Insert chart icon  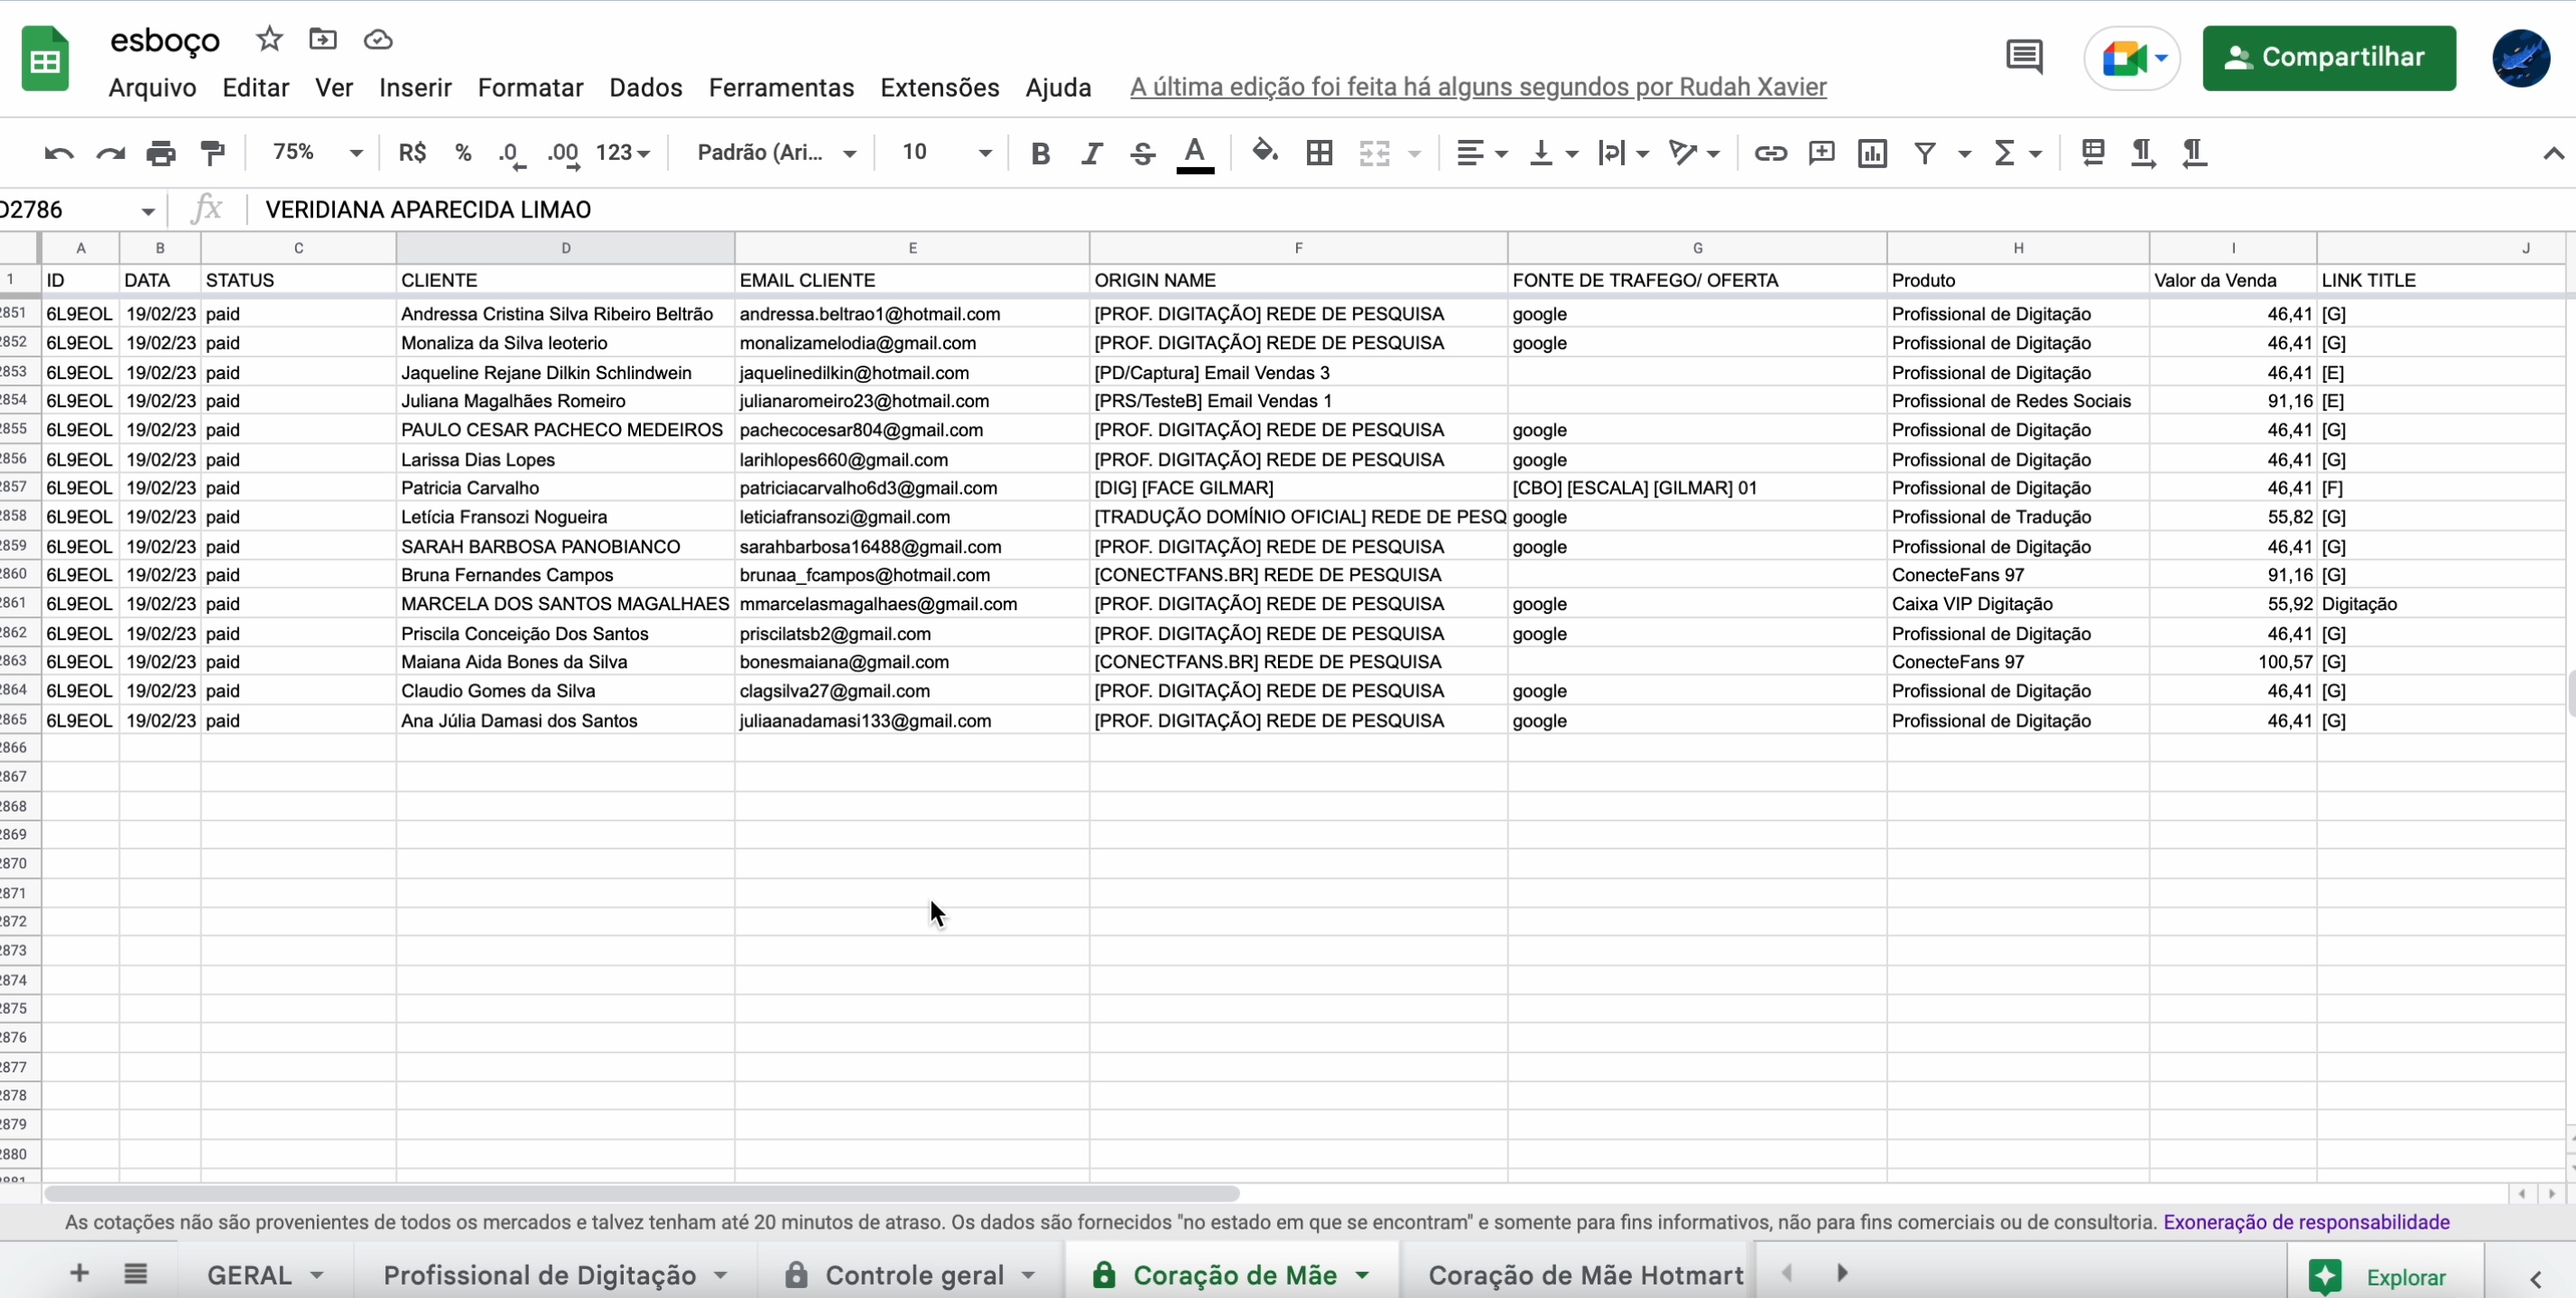pyautogui.click(x=1872, y=153)
